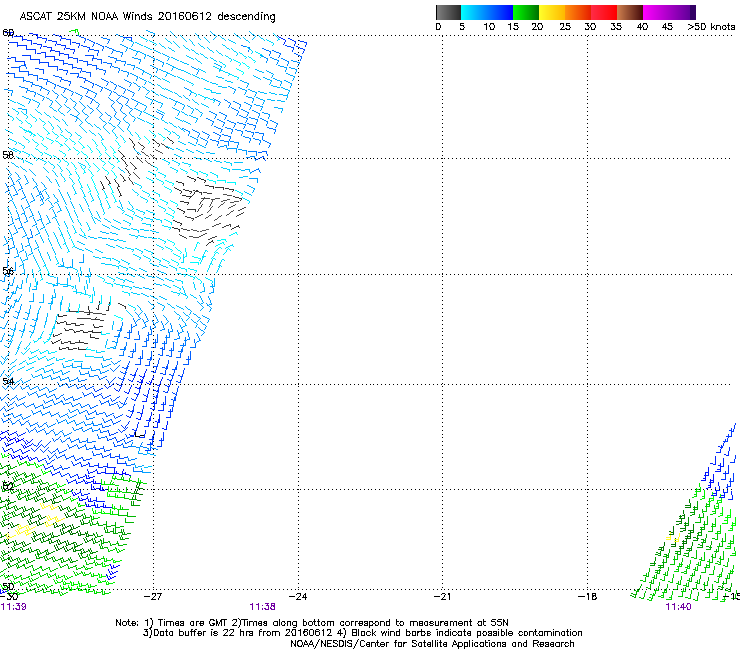Click the 'Times are GMT' note line

click(x=312, y=623)
